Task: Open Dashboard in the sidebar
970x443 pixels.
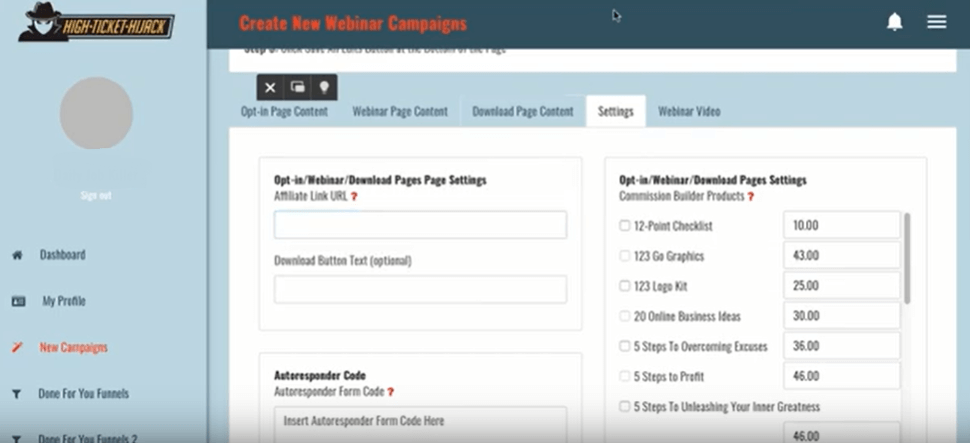Action: [62, 255]
